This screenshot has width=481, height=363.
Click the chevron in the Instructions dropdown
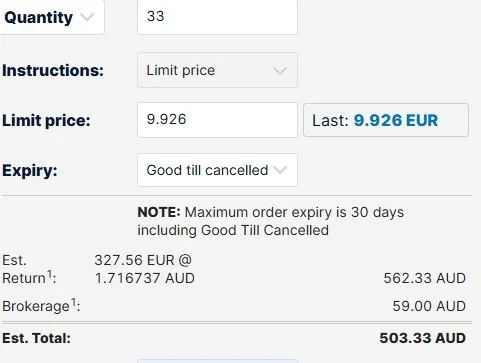[280, 70]
